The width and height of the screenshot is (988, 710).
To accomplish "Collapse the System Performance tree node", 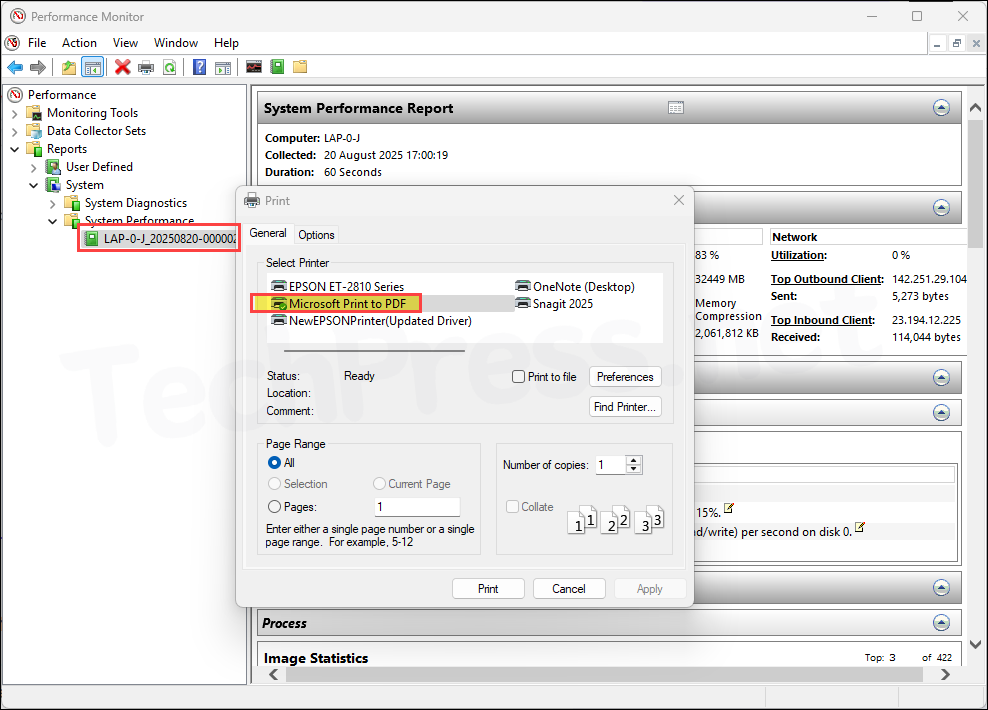I will click(x=52, y=221).
